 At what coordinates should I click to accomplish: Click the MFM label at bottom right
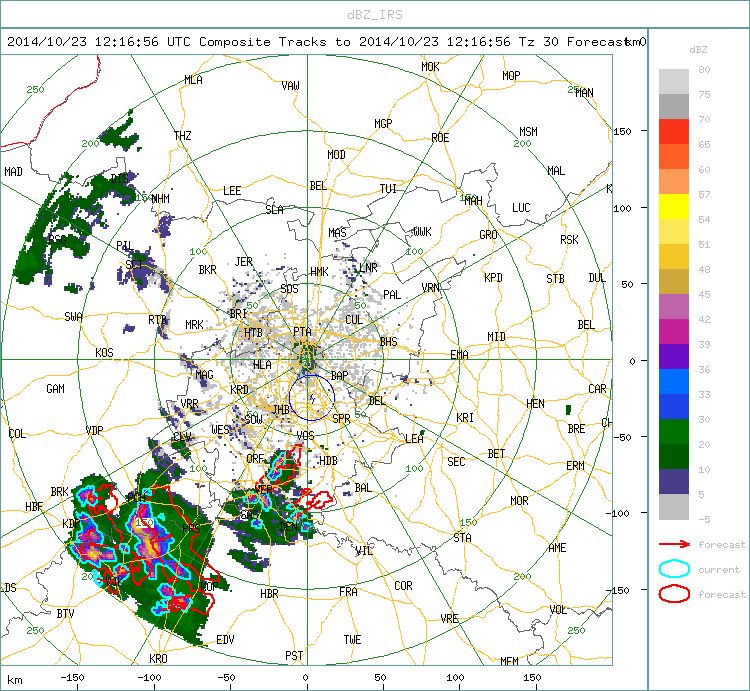[509, 661]
